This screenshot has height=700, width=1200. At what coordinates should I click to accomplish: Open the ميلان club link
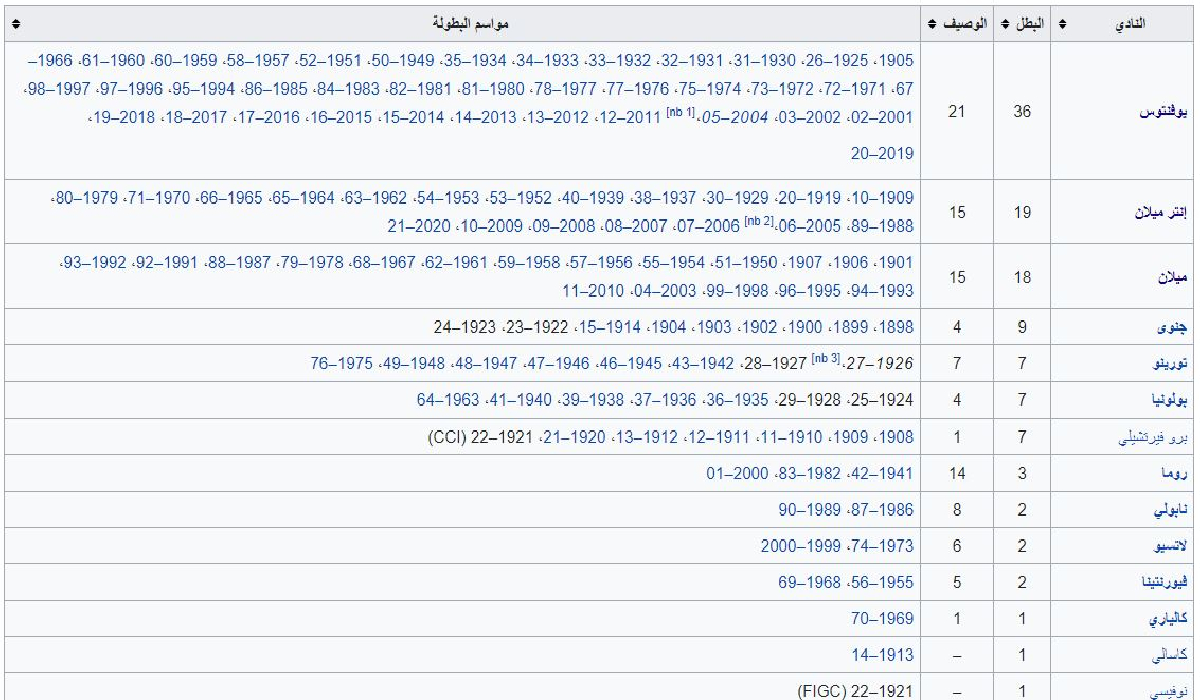click(1171, 277)
